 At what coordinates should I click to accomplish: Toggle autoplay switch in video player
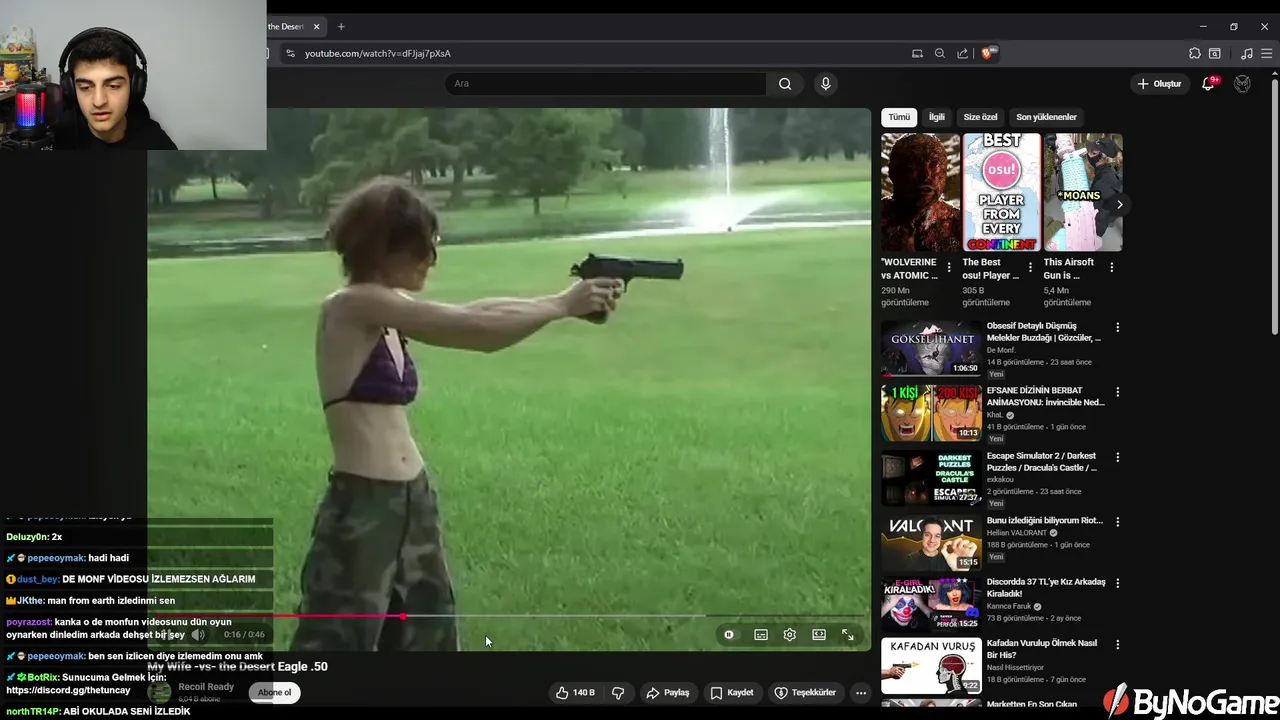pos(729,635)
